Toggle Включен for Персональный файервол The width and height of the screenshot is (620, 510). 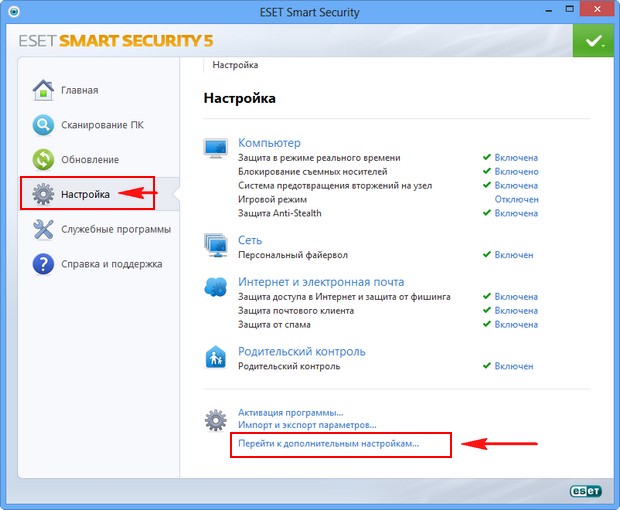[514, 255]
